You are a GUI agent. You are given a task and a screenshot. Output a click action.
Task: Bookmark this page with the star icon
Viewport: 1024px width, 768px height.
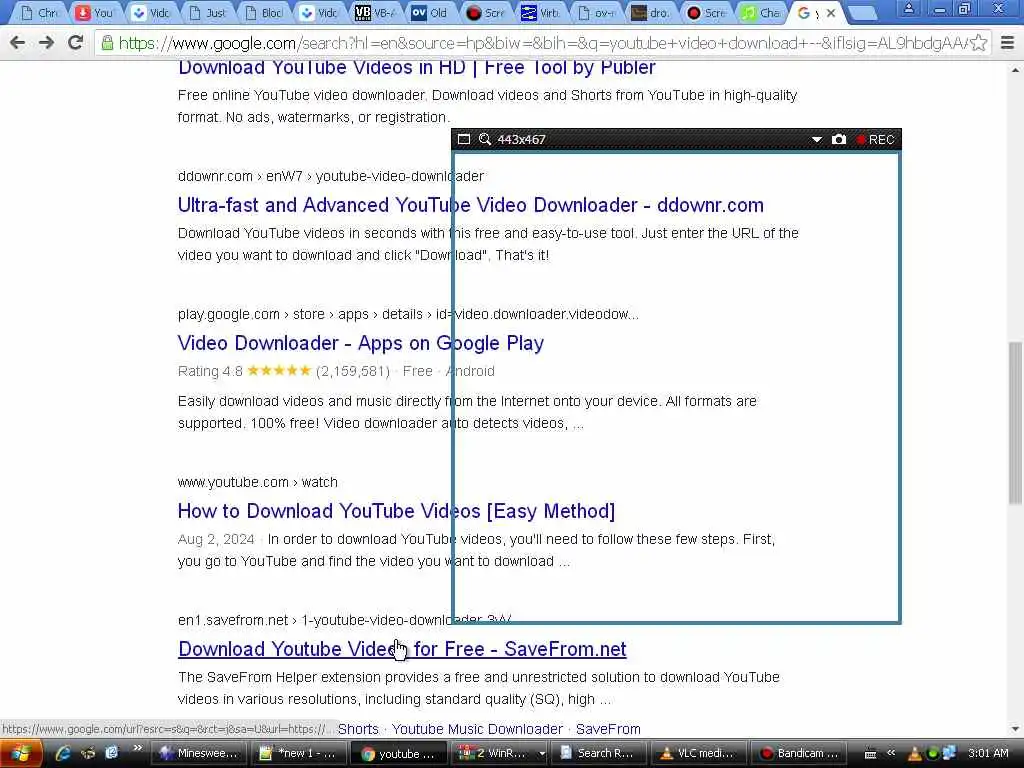(x=978, y=43)
